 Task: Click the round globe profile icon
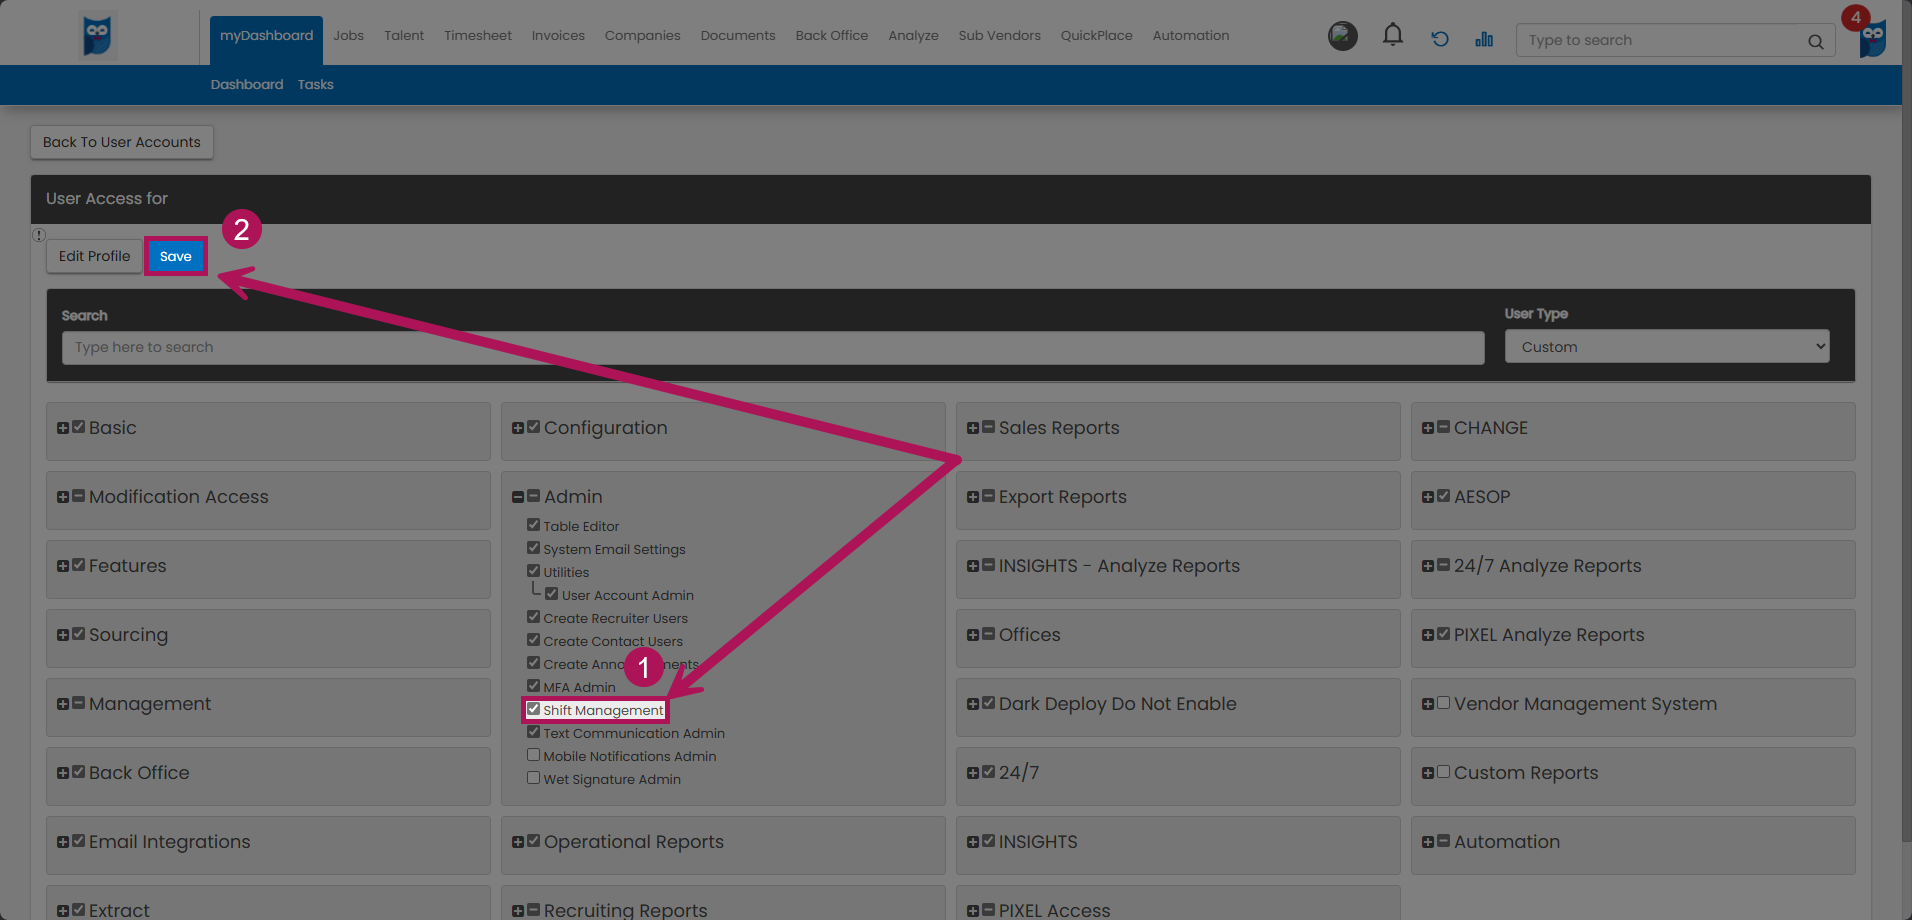(x=1342, y=36)
